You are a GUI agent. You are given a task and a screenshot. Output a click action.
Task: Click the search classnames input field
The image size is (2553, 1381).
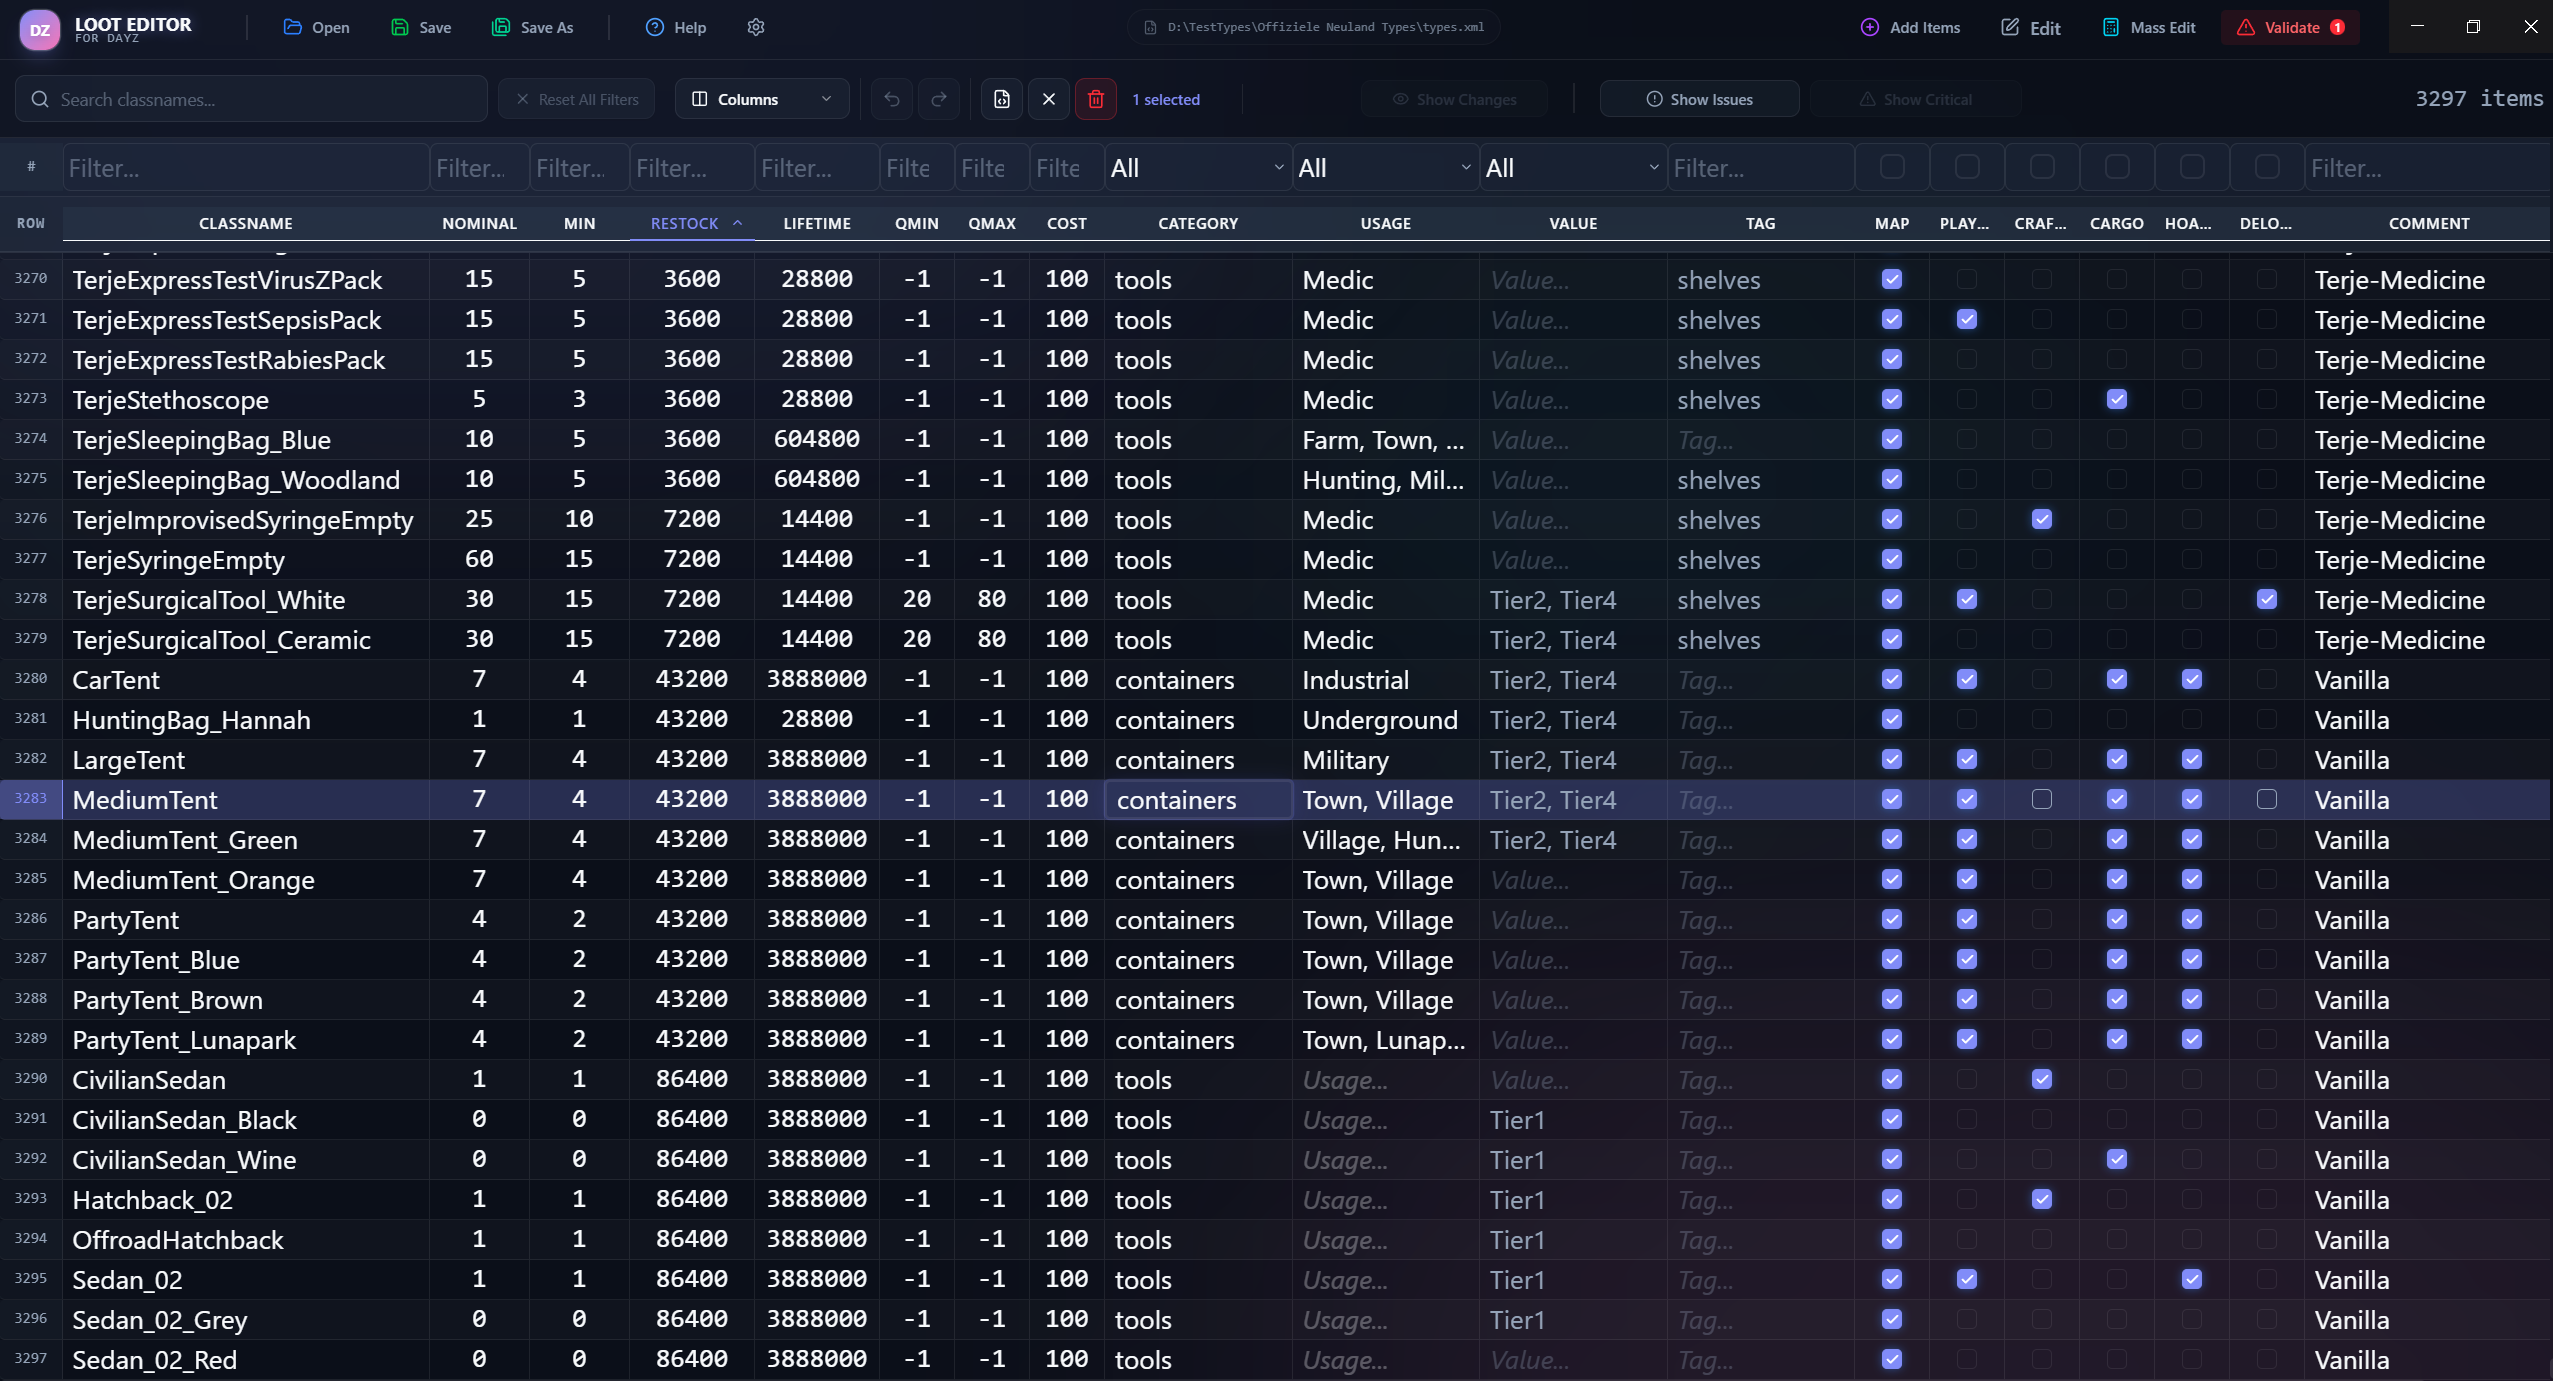(250, 98)
